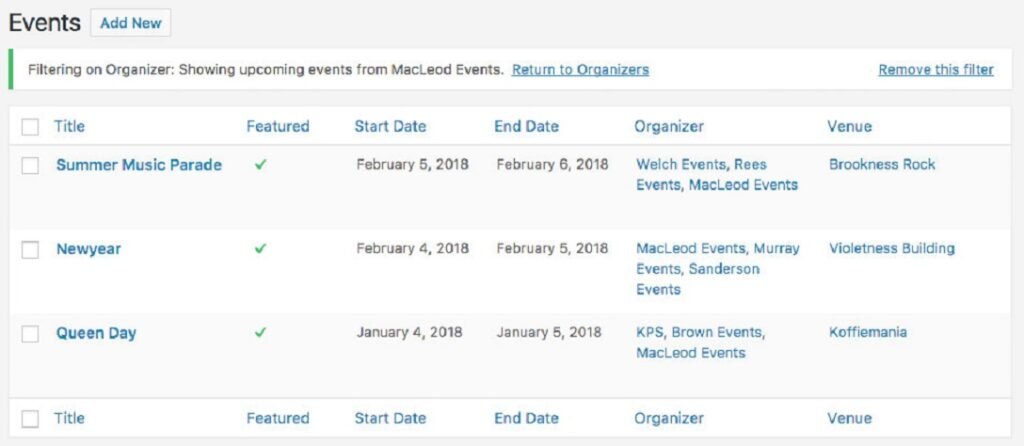
Task: Check the Queen Day event checkbox
Action: [x=30, y=334]
